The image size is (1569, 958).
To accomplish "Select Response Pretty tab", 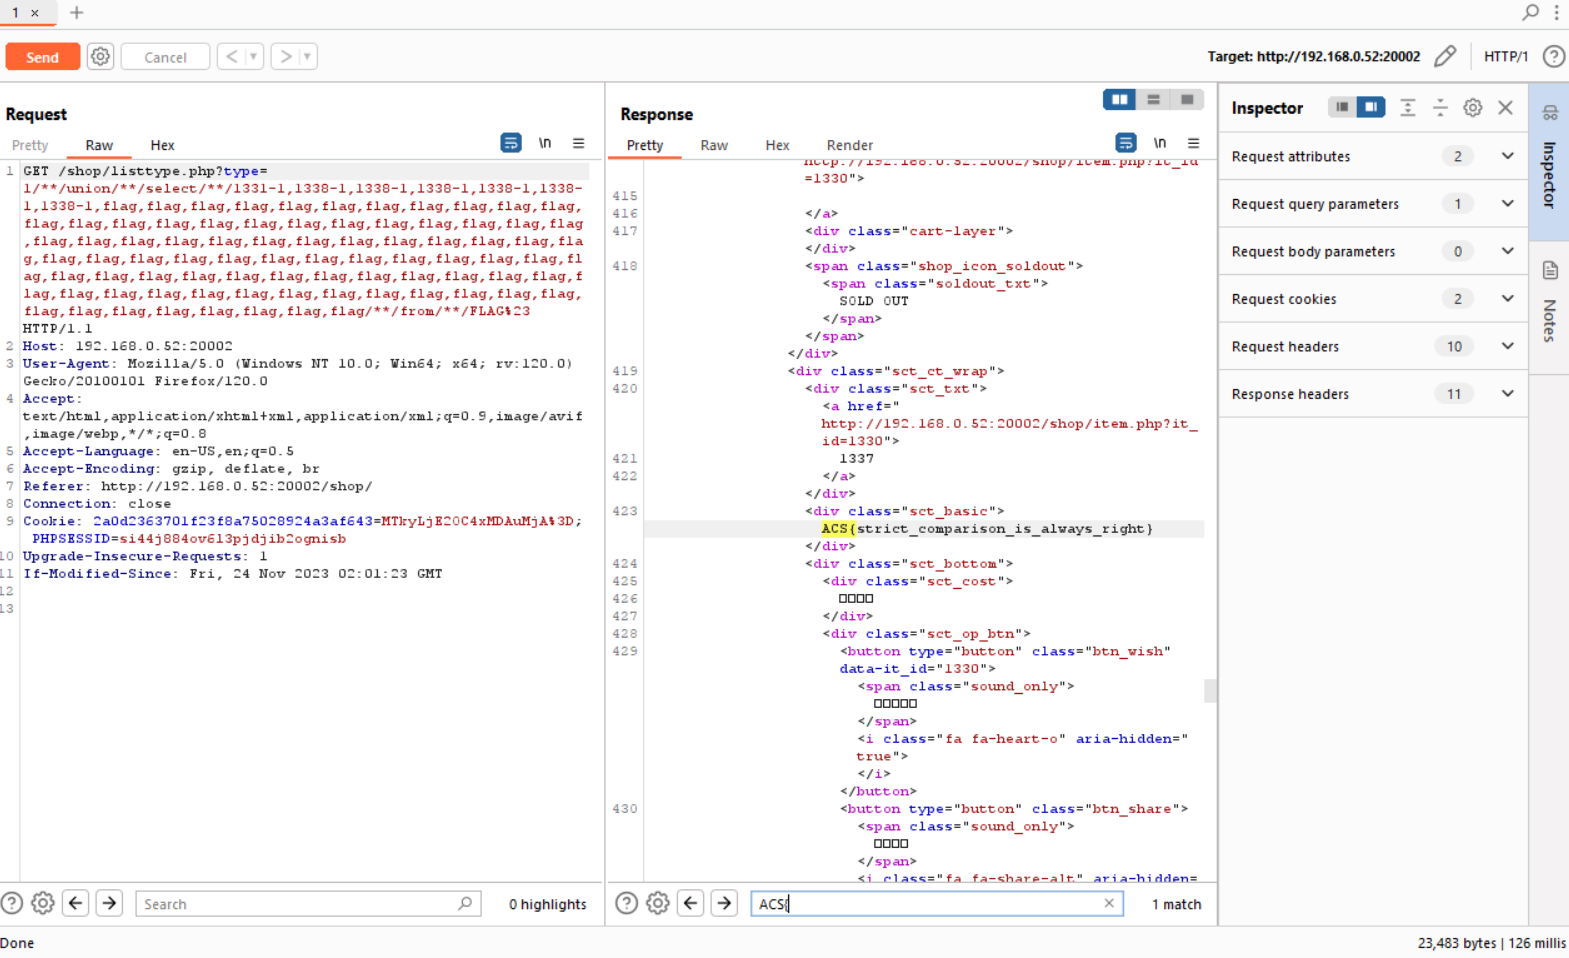I will 645,145.
